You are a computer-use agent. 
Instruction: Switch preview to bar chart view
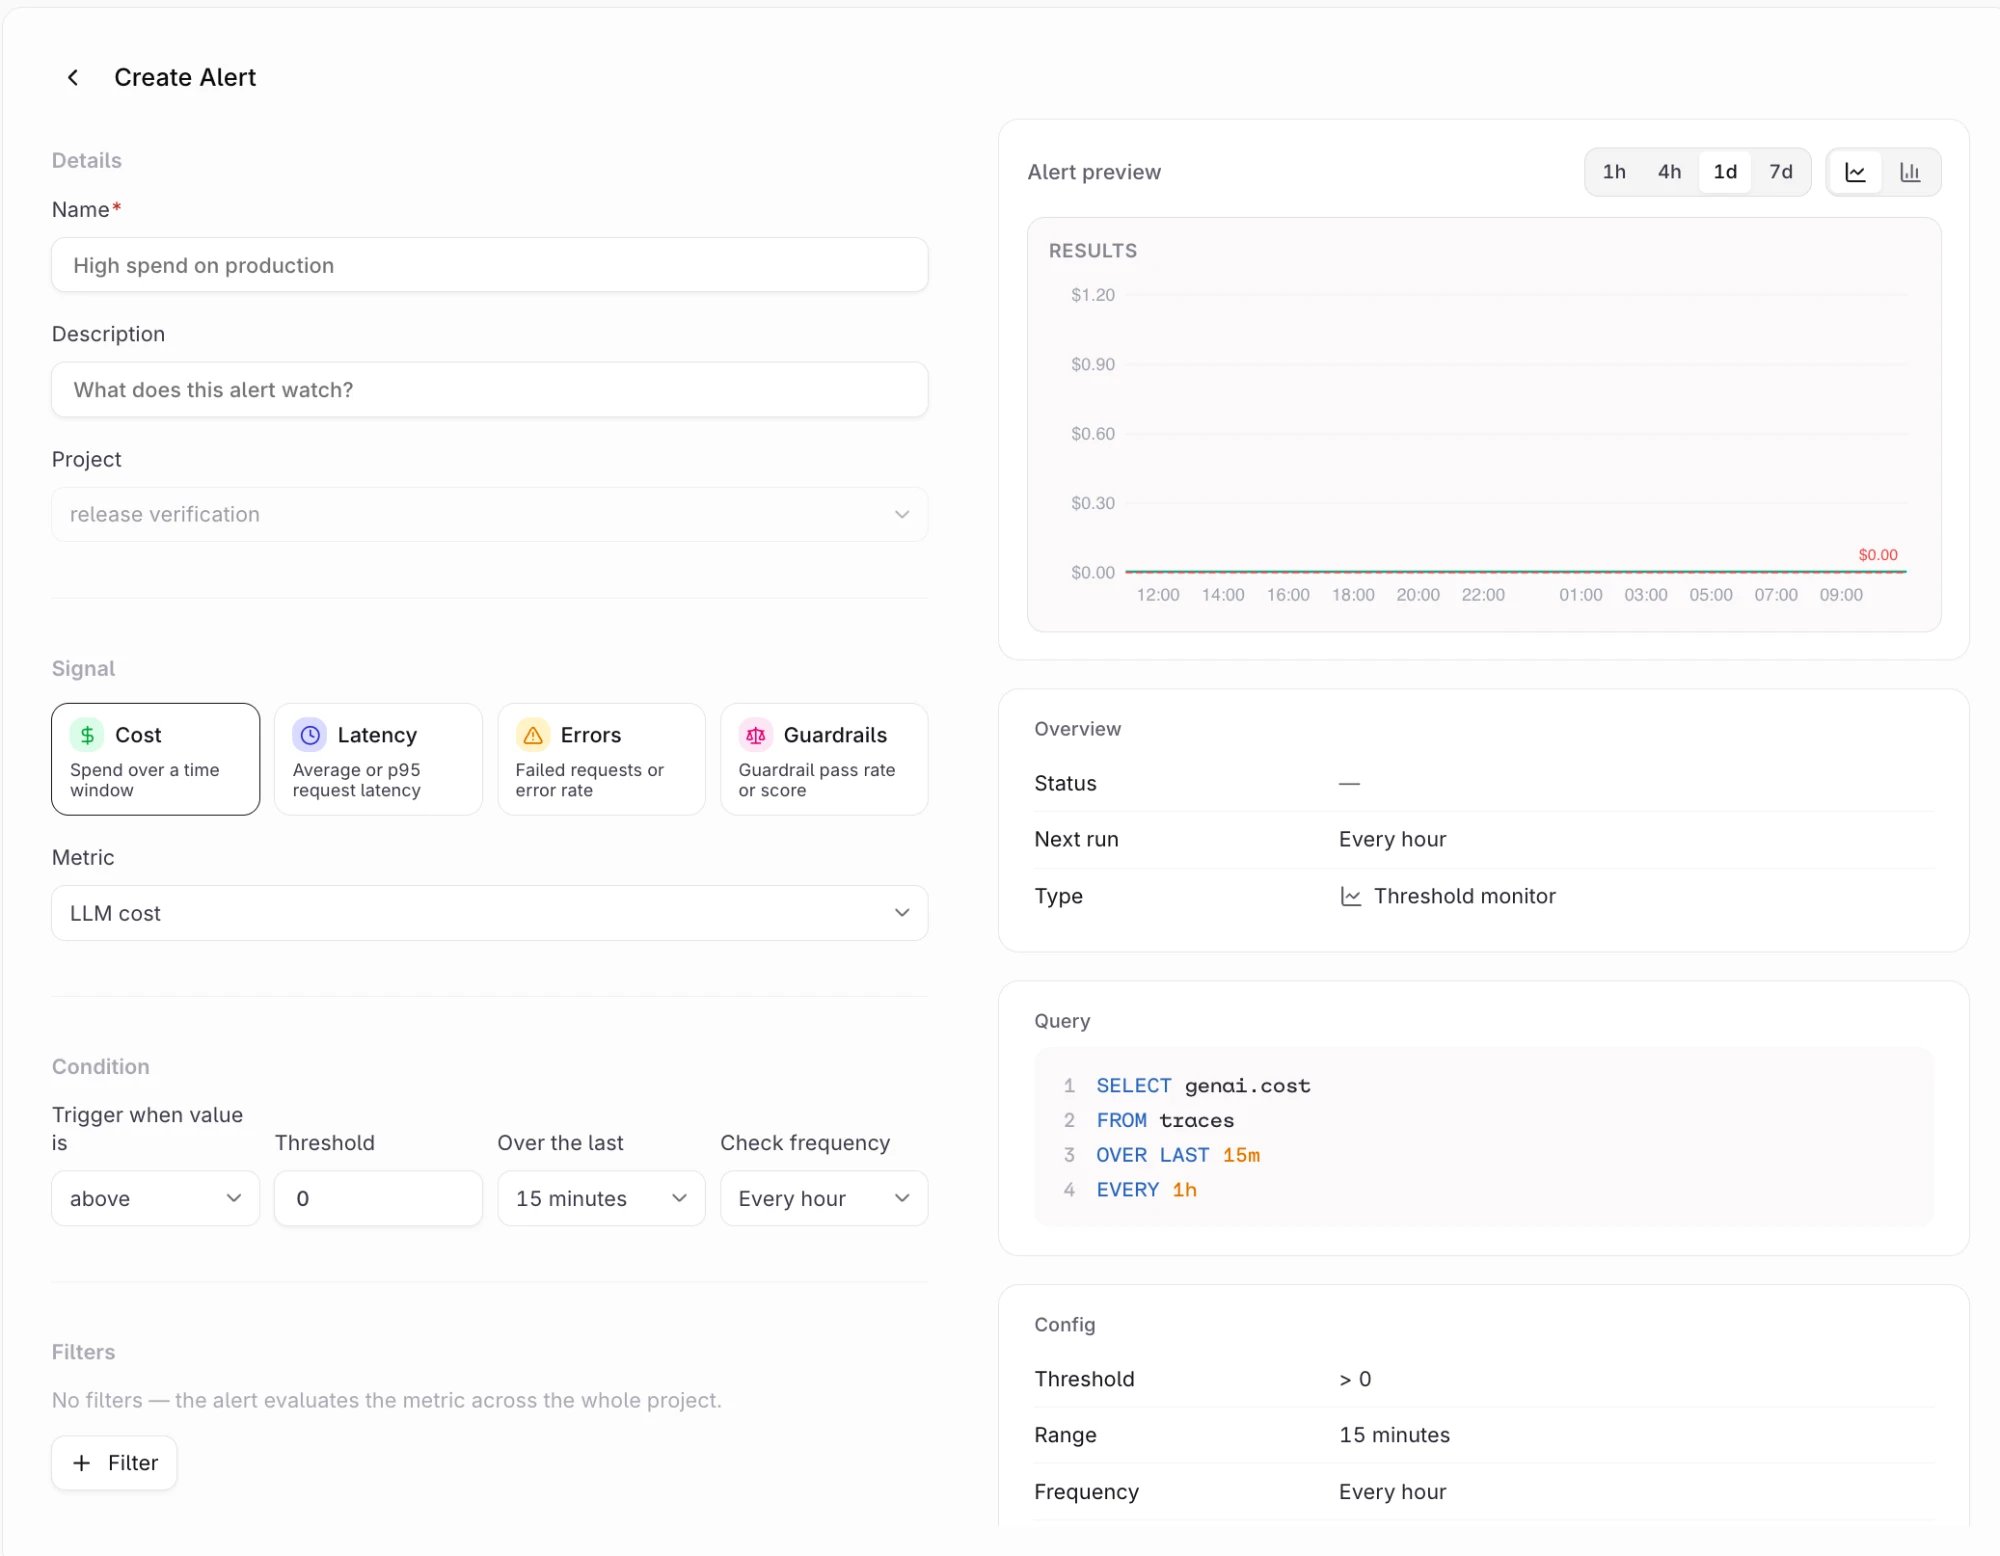[x=1910, y=172]
